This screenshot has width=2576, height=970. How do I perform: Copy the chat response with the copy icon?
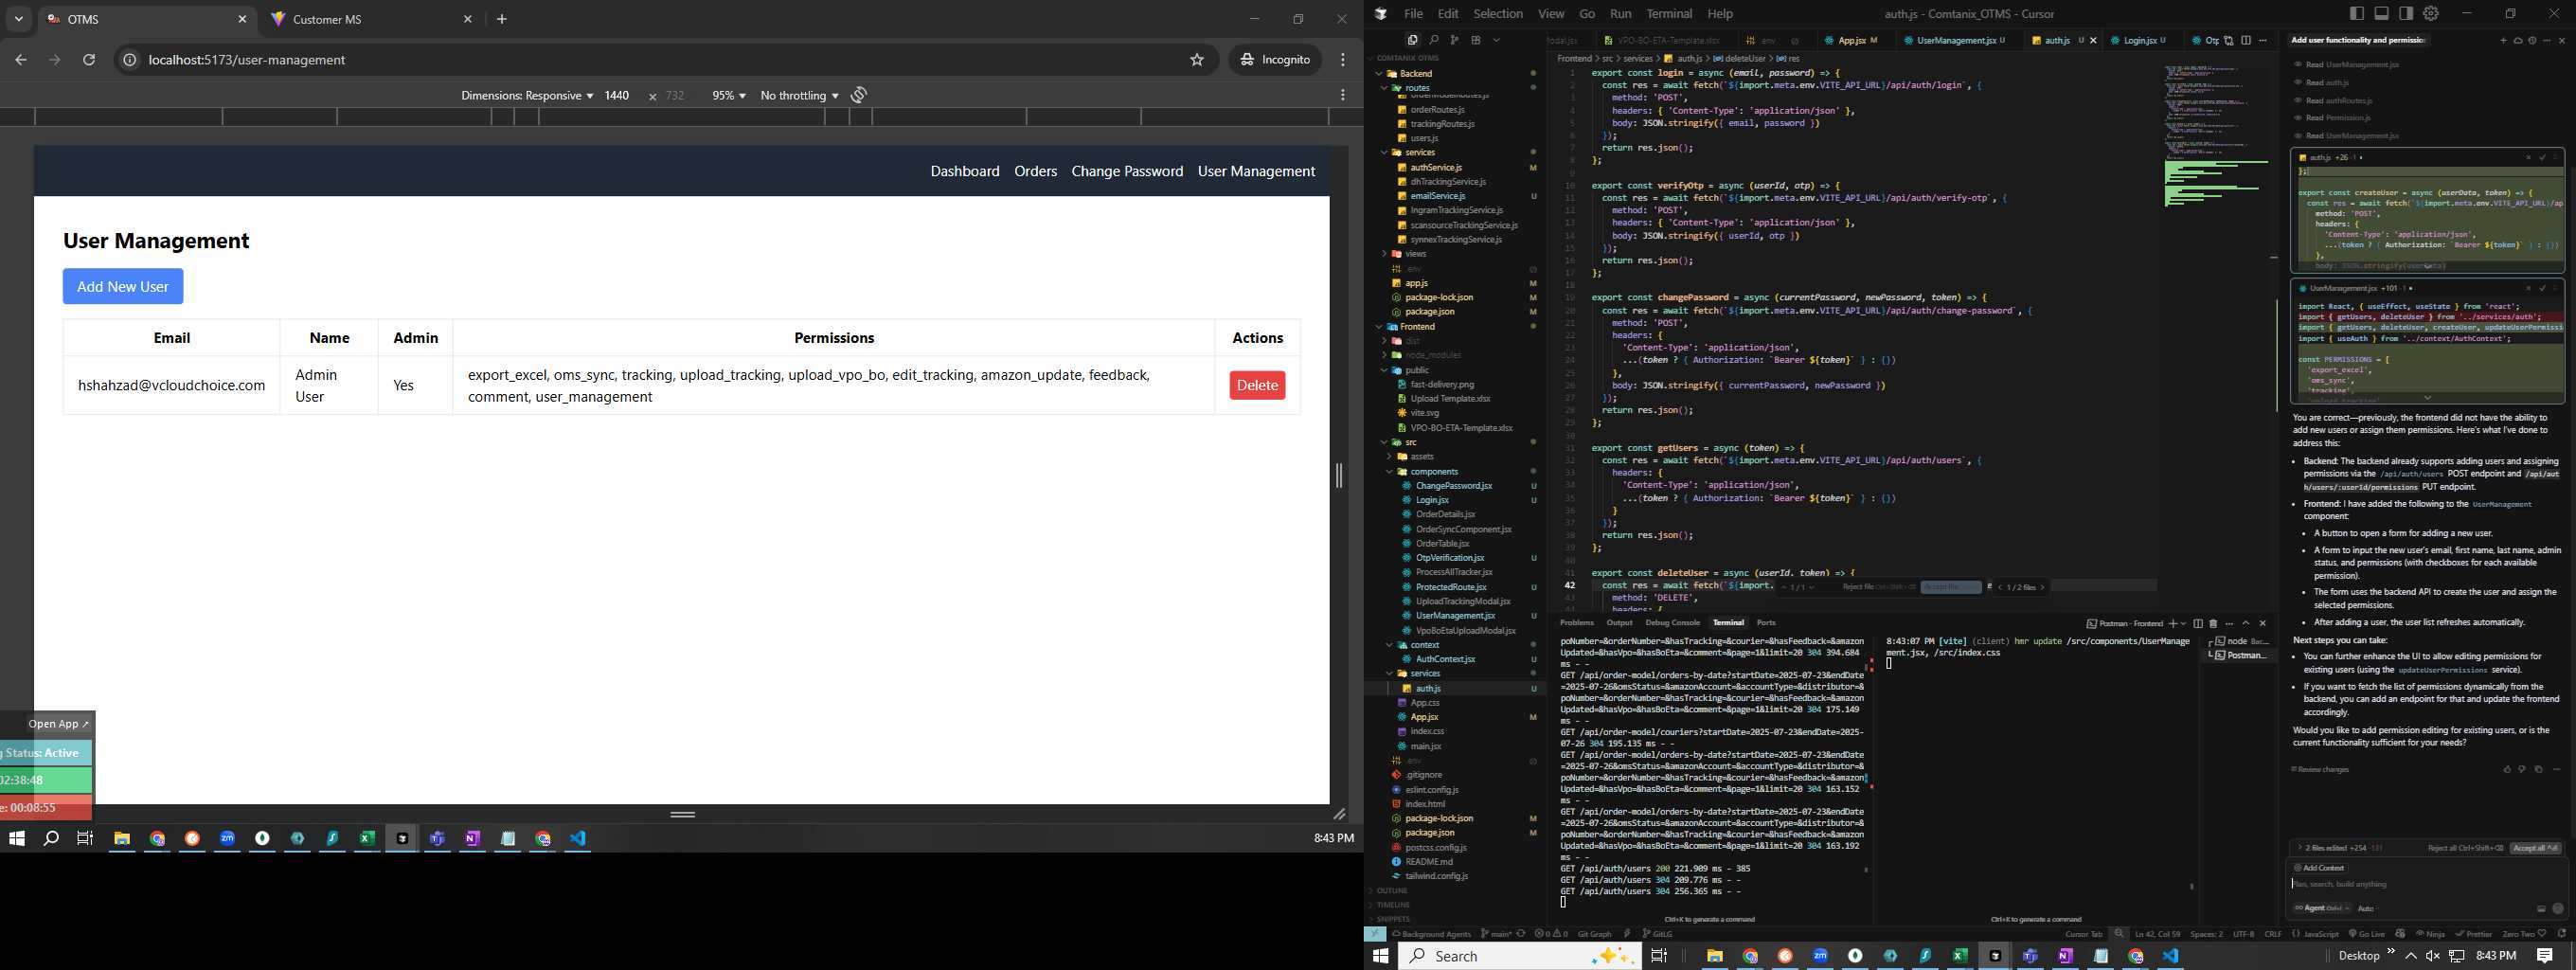pos(2539,769)
